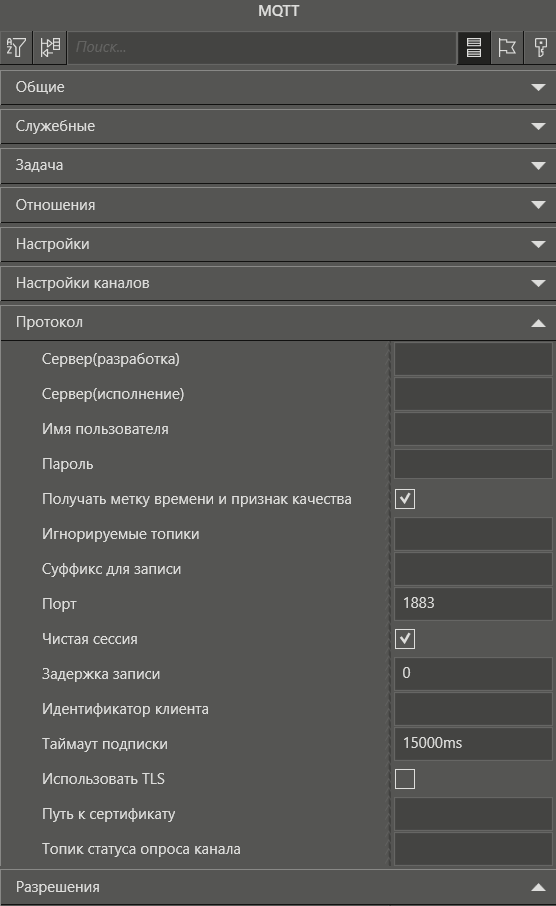The height and width of the screenshot is (906, 556).
Task: Expand the Задача section
Action: (278, 165)
